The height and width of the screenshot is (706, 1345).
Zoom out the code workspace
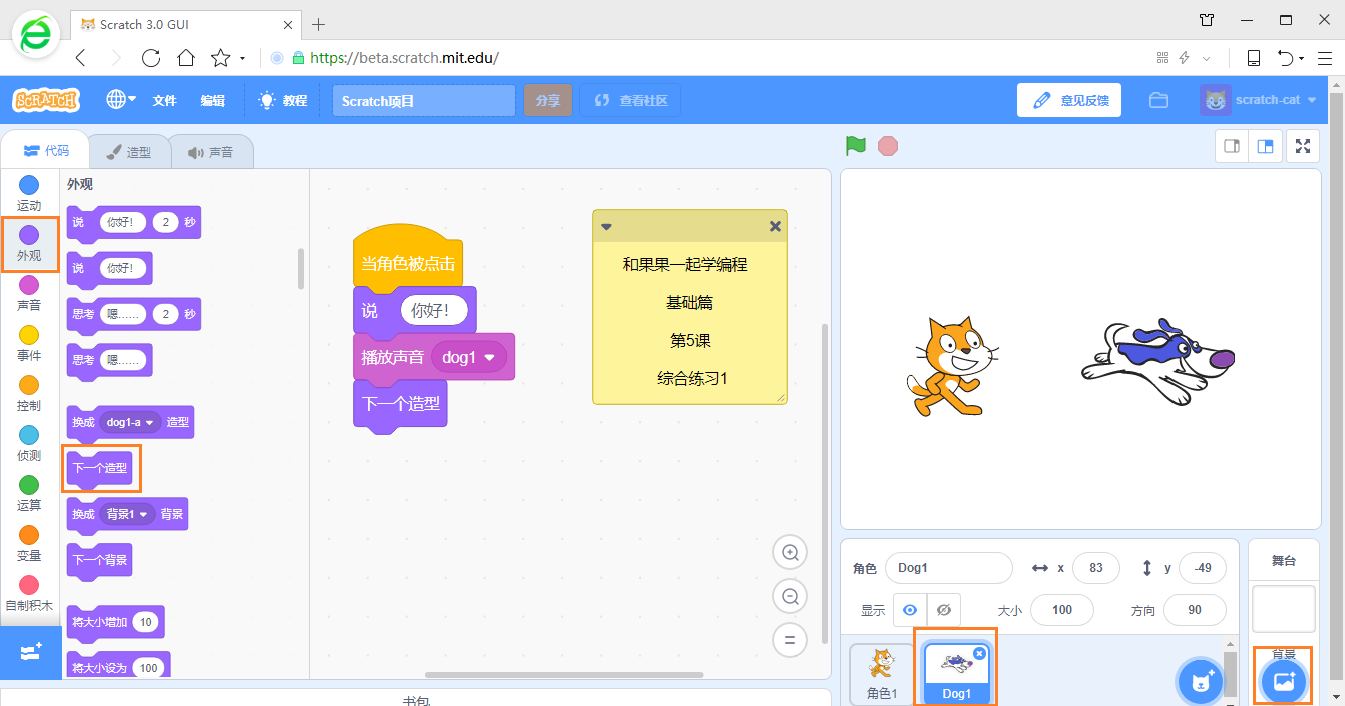(790, 597)
